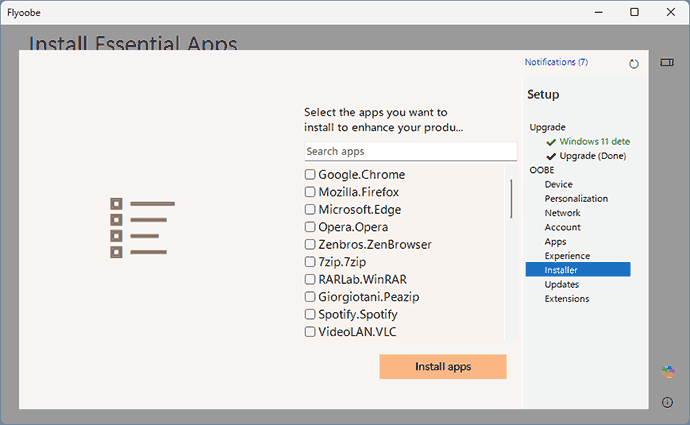Click the panel toggle icon at top right
Viewport: 690px width, 425px height.
coord(667,62)
